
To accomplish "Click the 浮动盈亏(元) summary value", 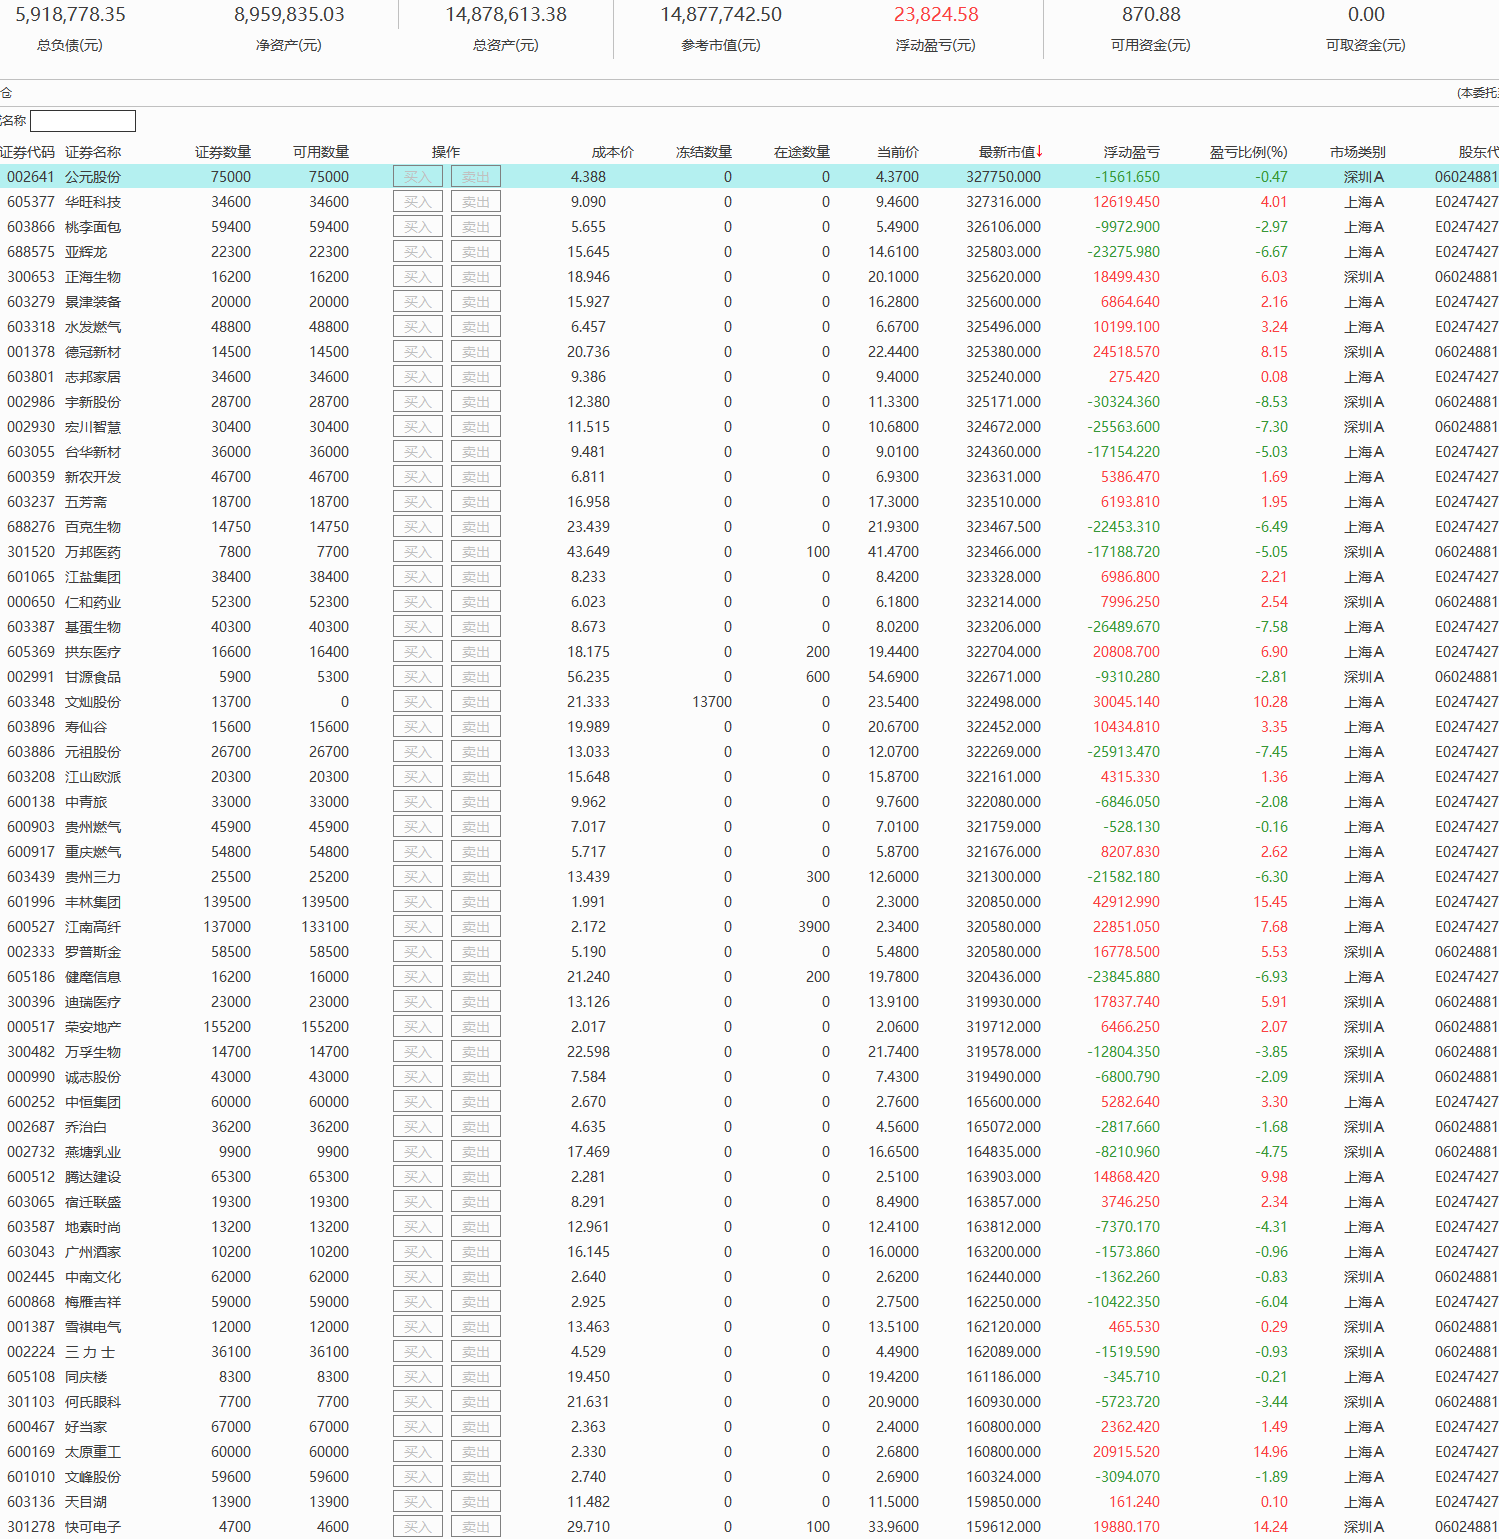I will click(x=936, y=15).
